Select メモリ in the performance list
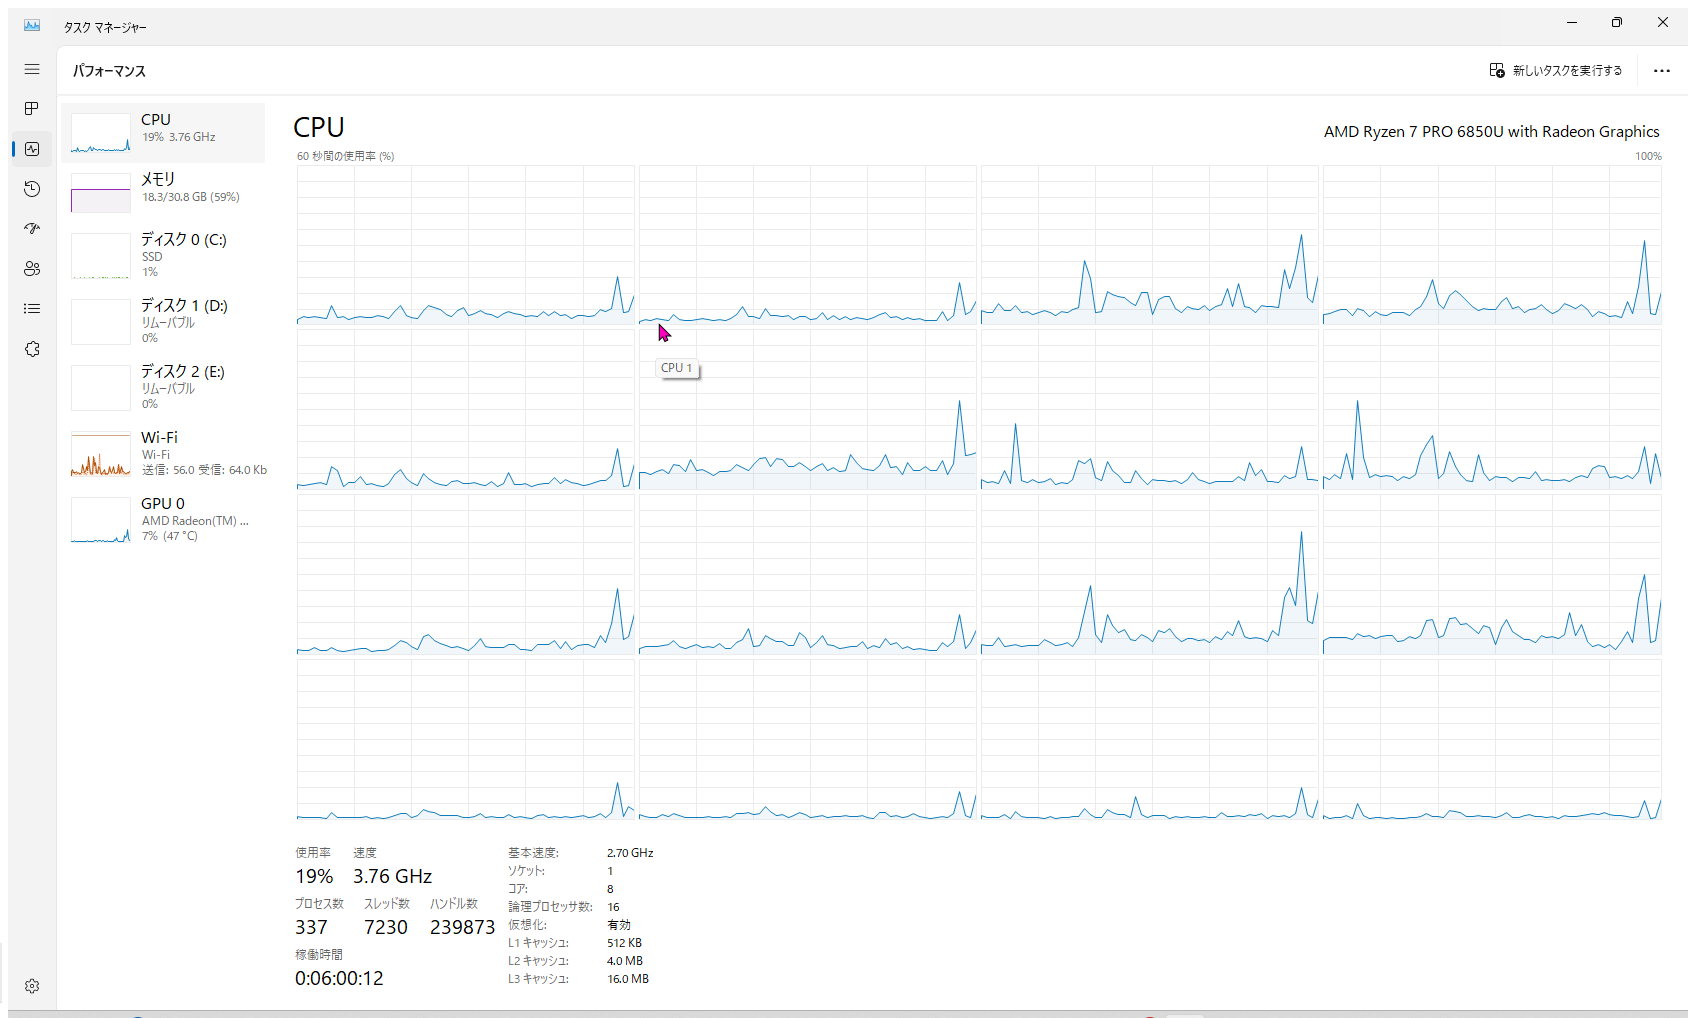 (163, 192)
